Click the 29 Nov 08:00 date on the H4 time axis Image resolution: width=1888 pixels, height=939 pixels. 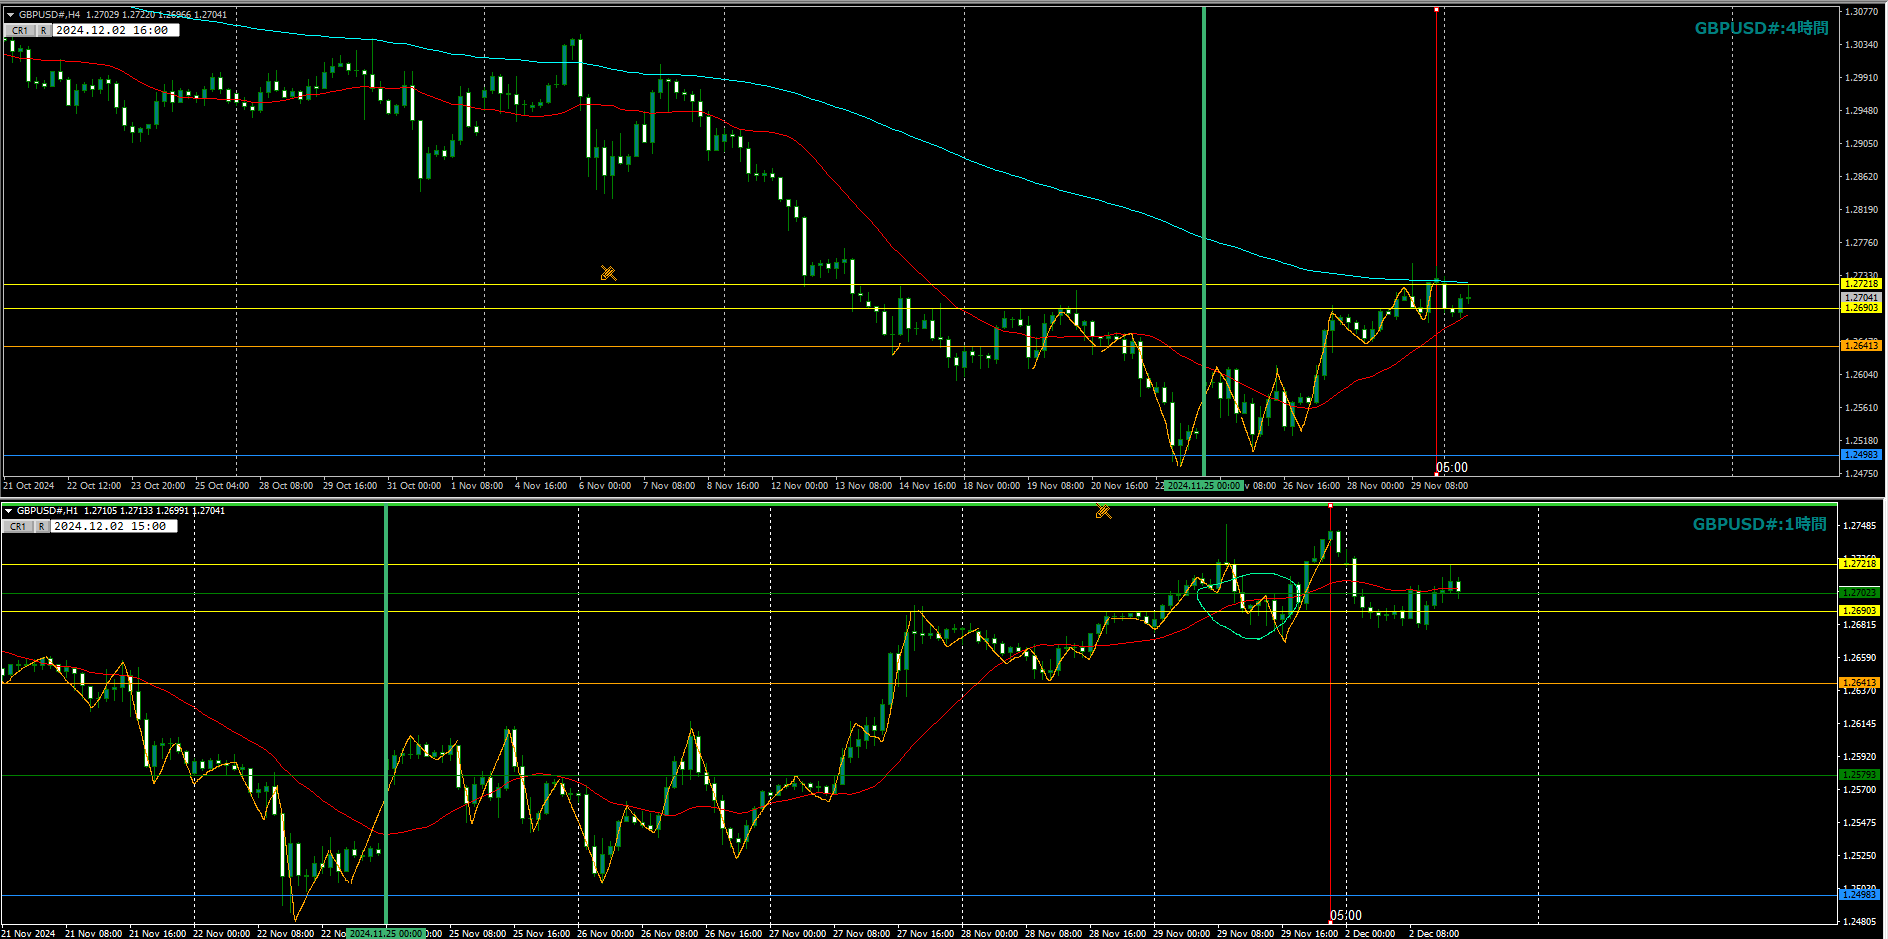pos(1440,486)
